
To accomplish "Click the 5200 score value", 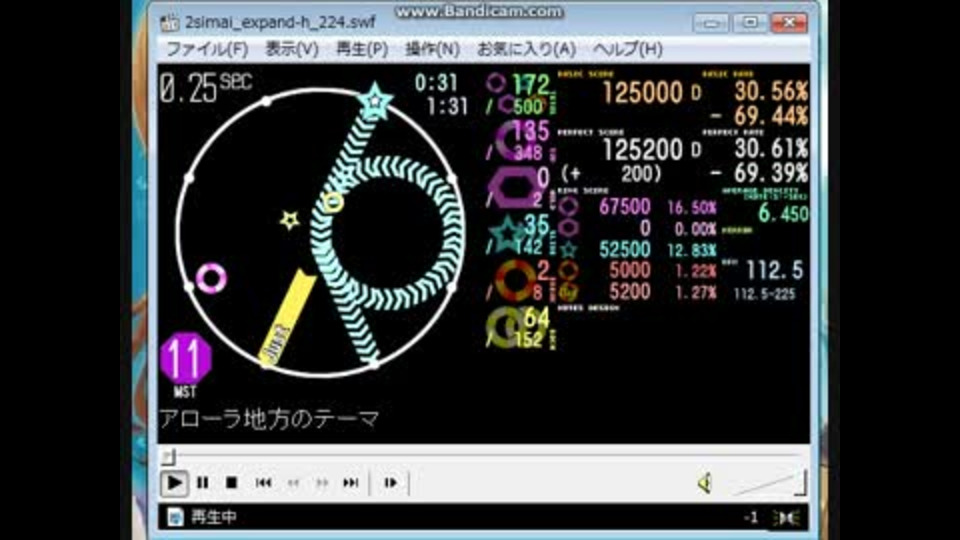I will tap(629, 291).
